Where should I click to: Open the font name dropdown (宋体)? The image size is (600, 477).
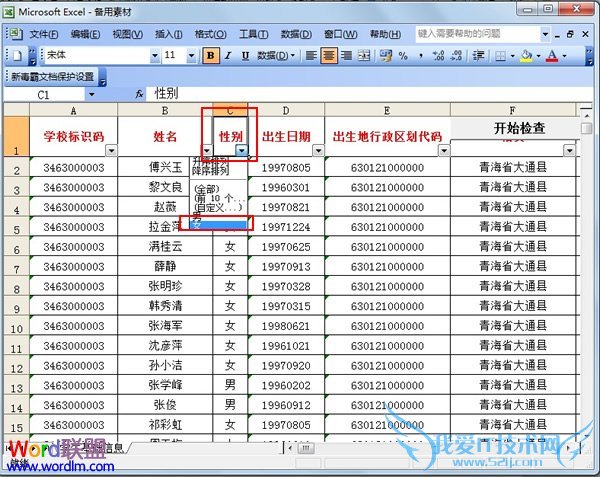pyautogui.click(x=155, y=56)
